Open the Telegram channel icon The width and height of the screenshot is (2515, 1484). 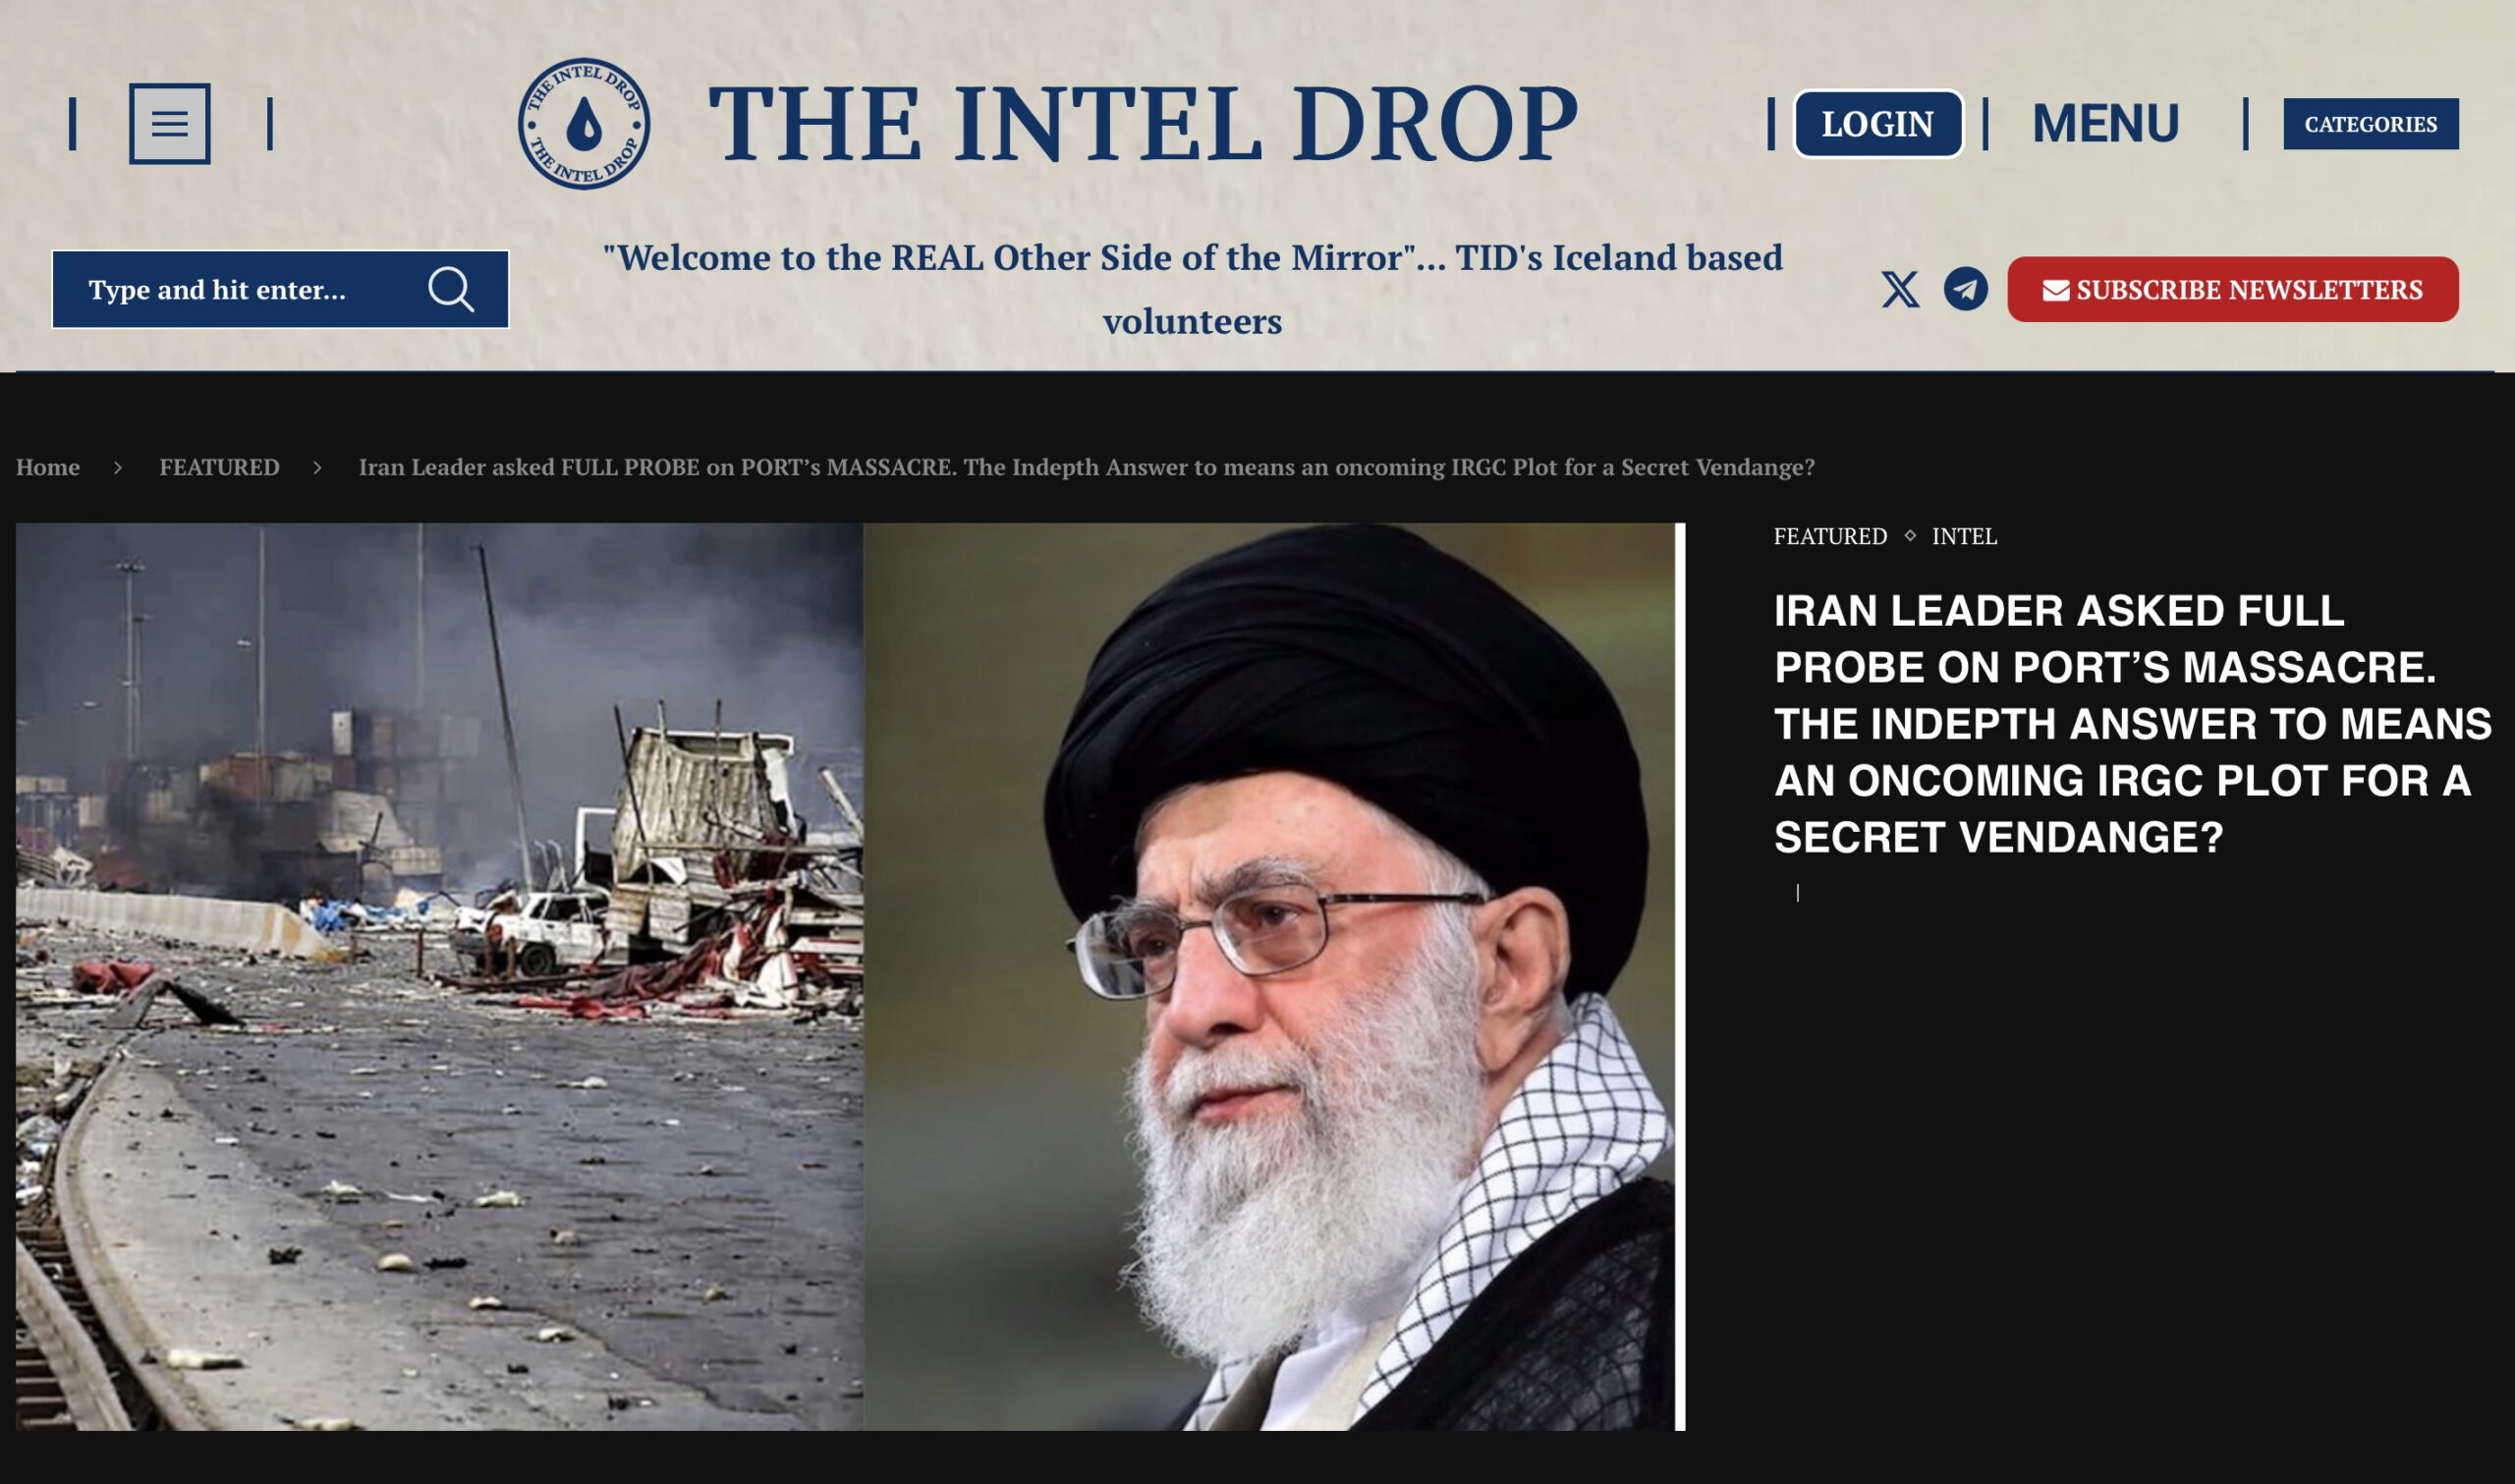[x=1965, y=289]
